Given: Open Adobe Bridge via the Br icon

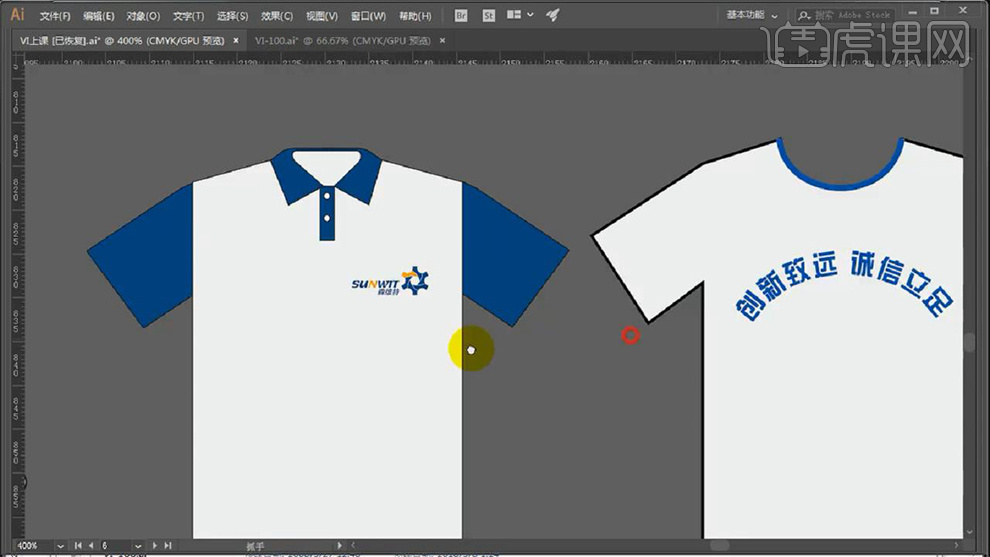Looking at the screenshot, I should click(x=461, y=15).
